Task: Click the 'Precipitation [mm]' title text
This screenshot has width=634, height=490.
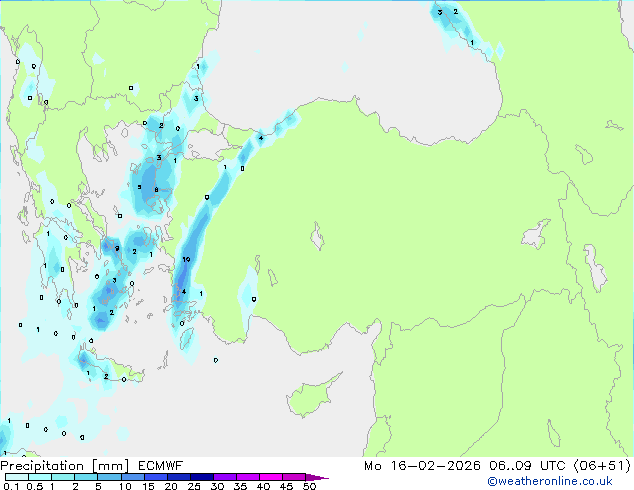Action: pos(65,466)
